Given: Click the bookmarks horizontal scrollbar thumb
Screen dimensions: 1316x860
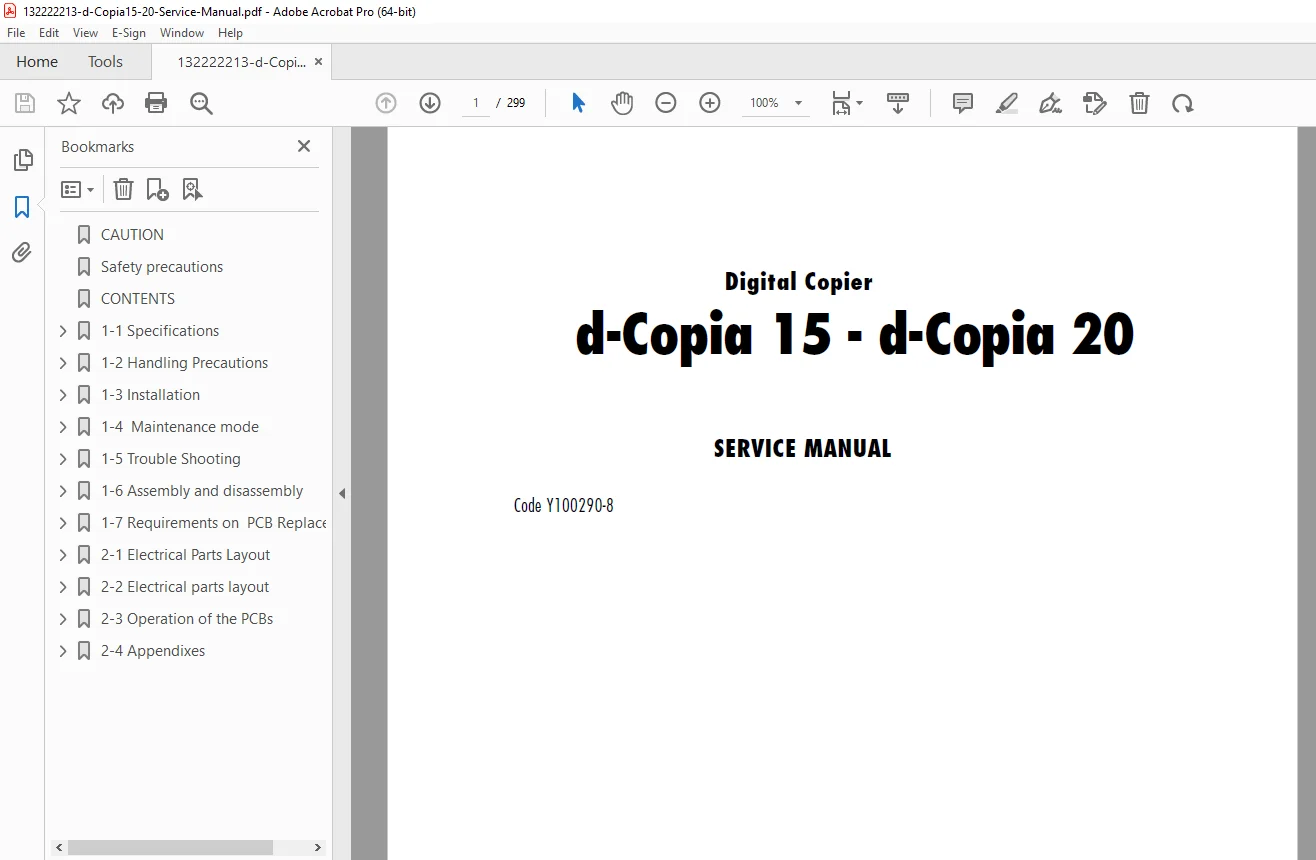Looking at the screenshot, I should [x=170, y=847].
